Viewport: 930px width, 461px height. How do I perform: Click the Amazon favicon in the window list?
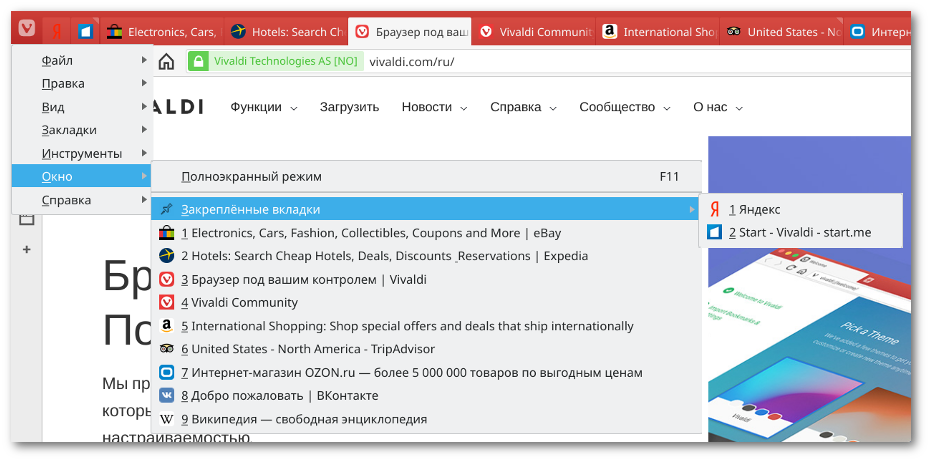click(167, 326)
